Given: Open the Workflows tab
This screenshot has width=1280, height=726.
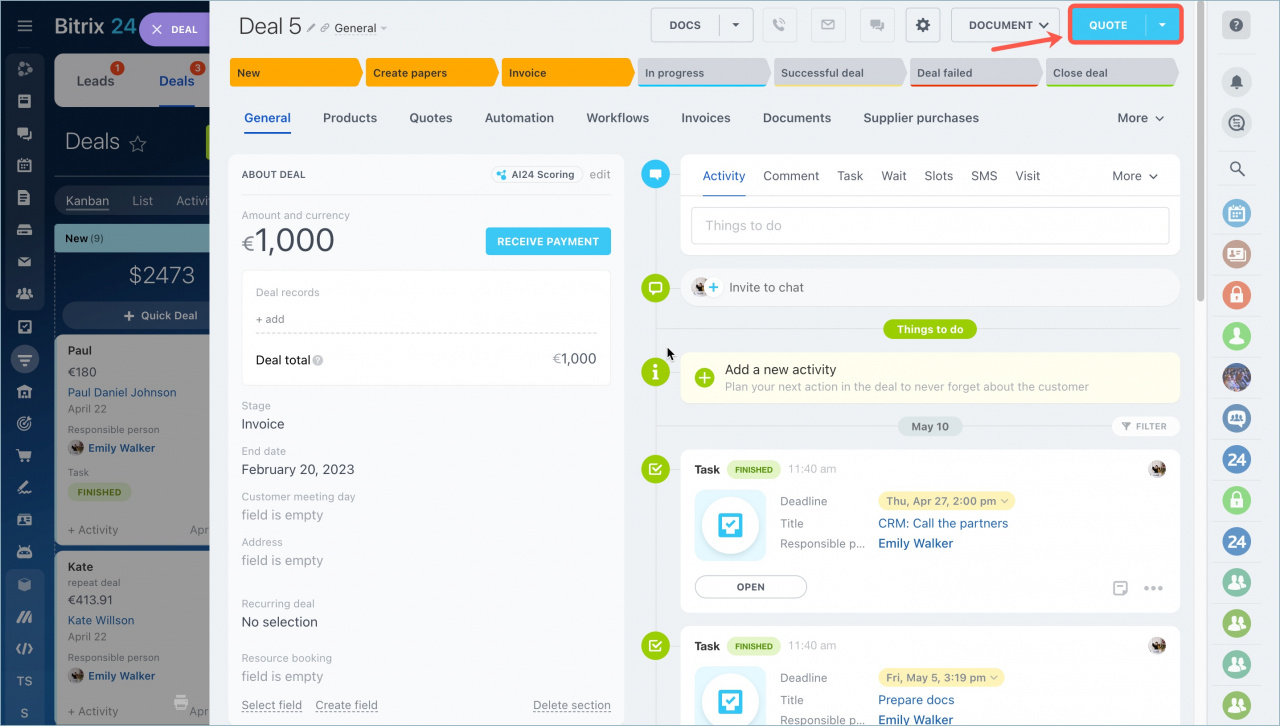Looking at the screenshot, I should (x=618, y=118).
